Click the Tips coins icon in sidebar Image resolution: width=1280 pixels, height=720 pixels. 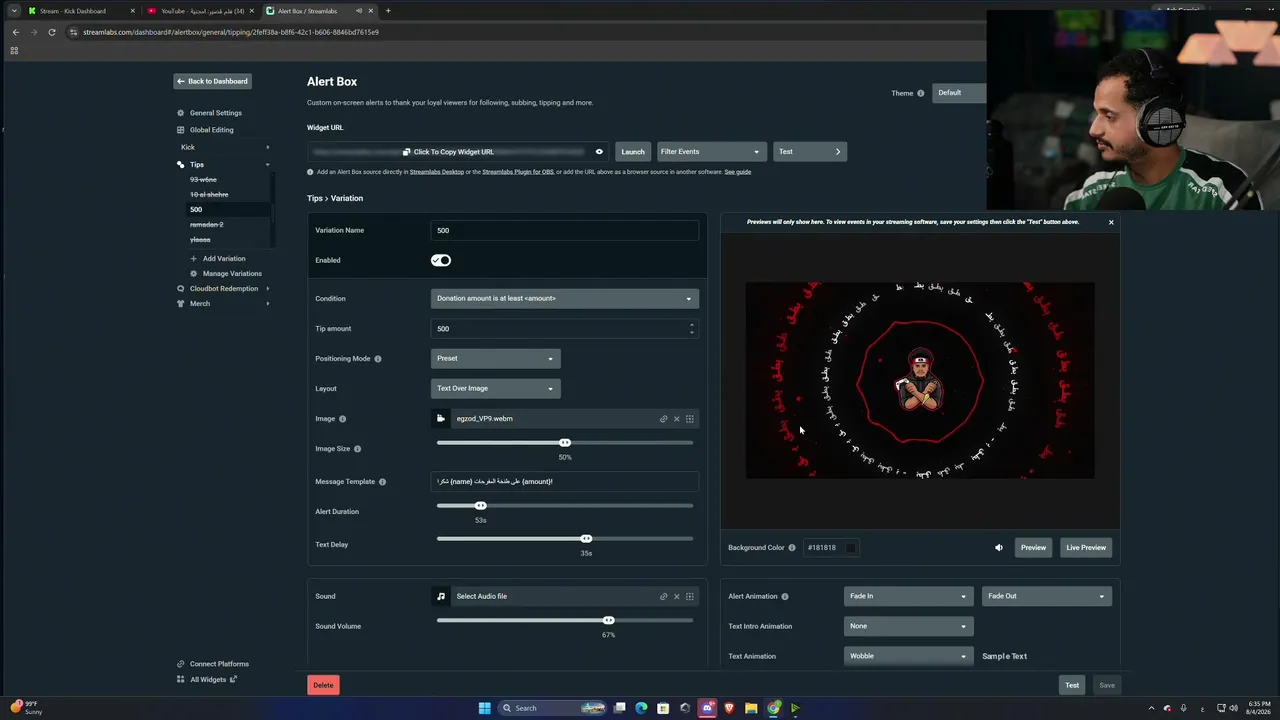180,165
